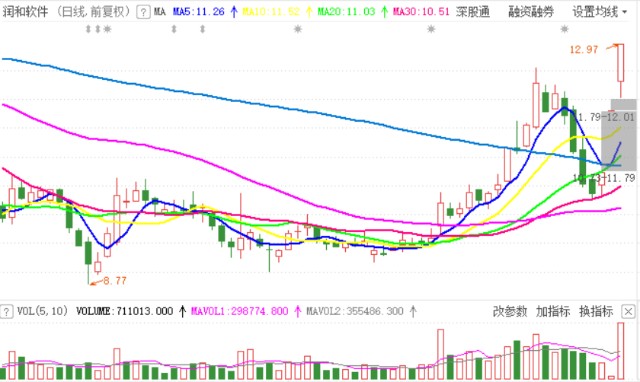Click the dropdown arrow beside 设置均线
This screenshot has width=640, height=382.
624,12
